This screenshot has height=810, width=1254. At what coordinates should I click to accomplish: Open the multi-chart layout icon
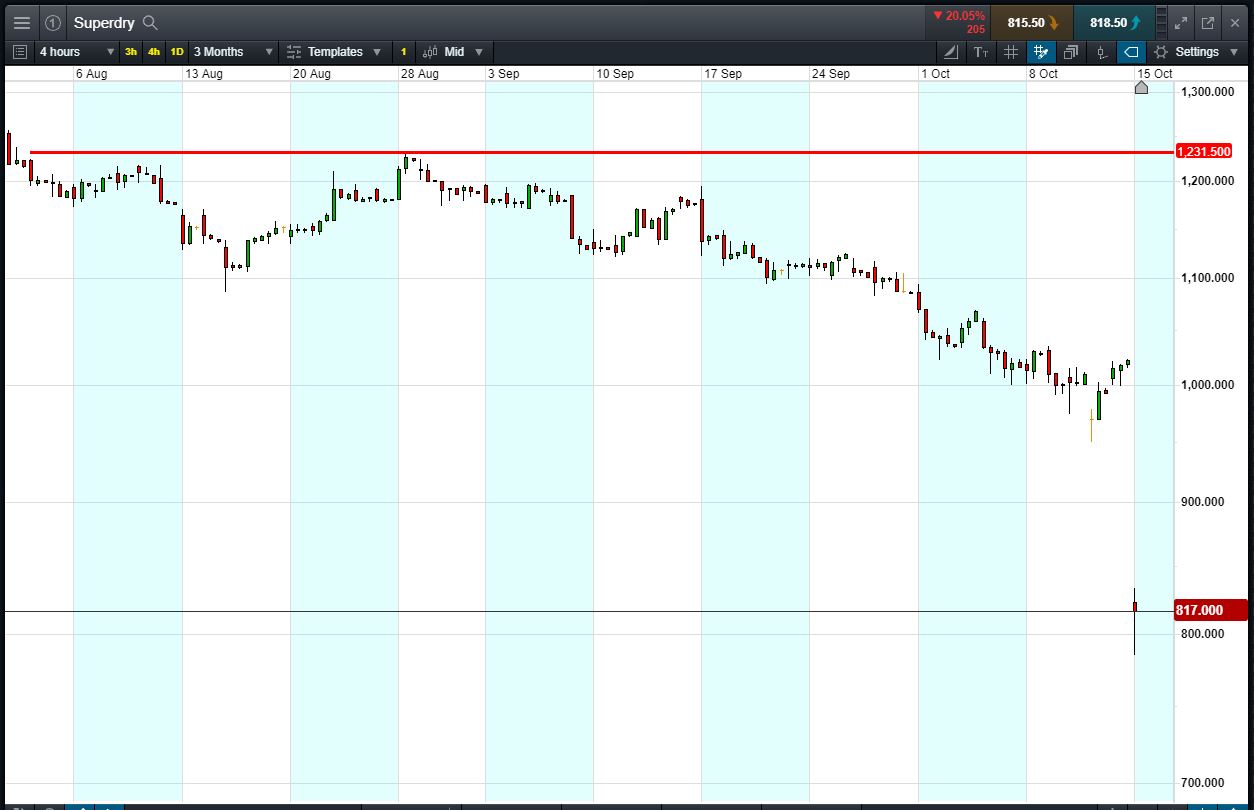click(x=1071, y=52)
